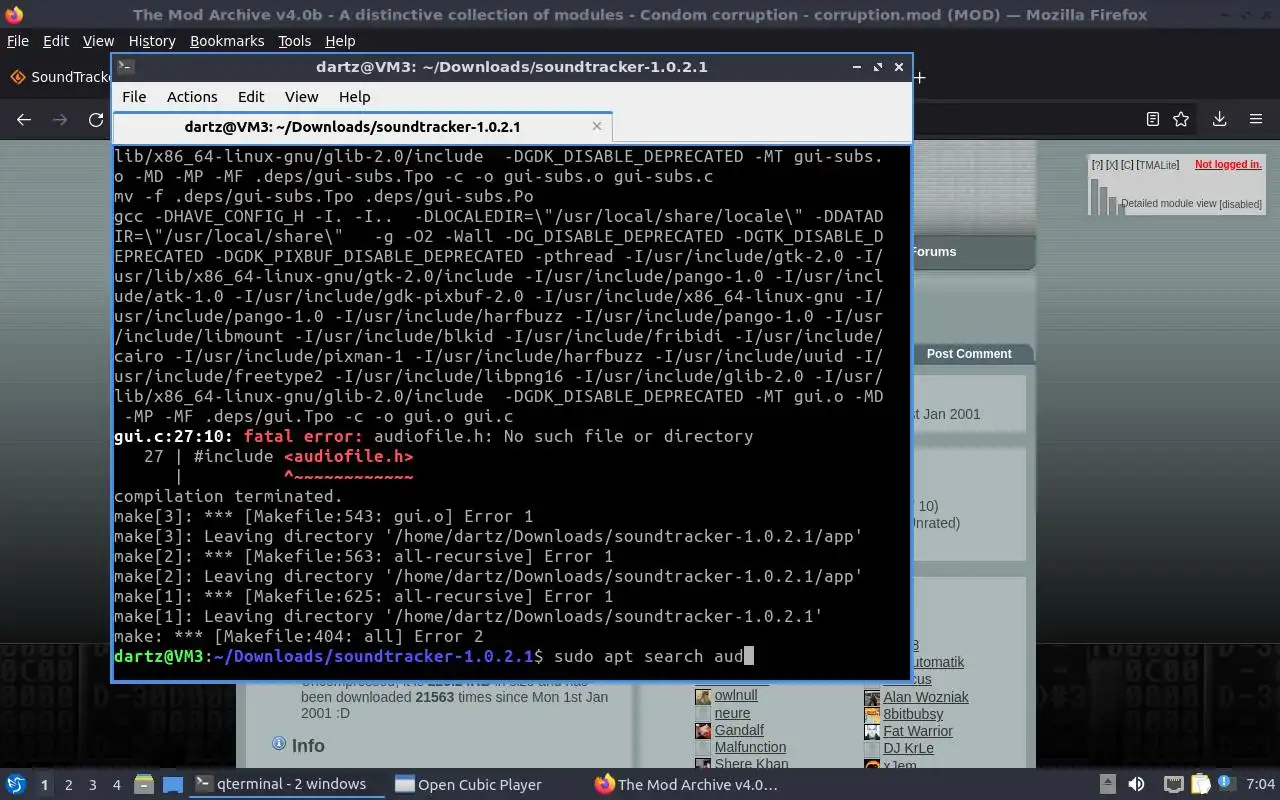Open the LXQt start menu
This screenshot has height=800, width=1280.
16,784
